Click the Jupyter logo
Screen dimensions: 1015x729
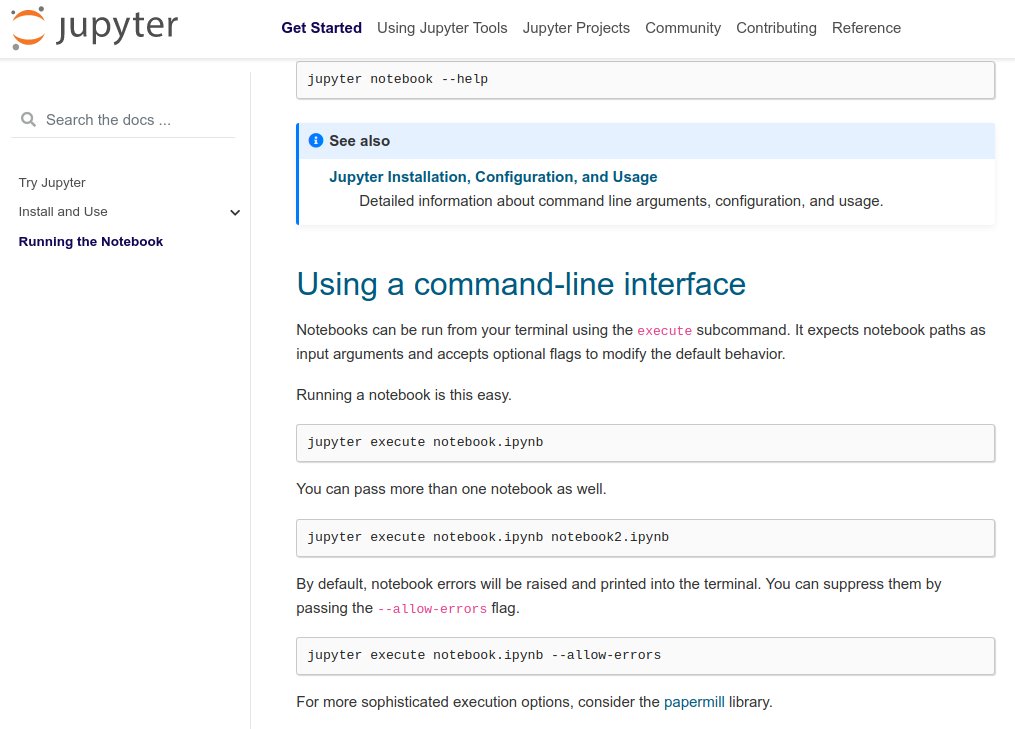(x=95, y=28)
